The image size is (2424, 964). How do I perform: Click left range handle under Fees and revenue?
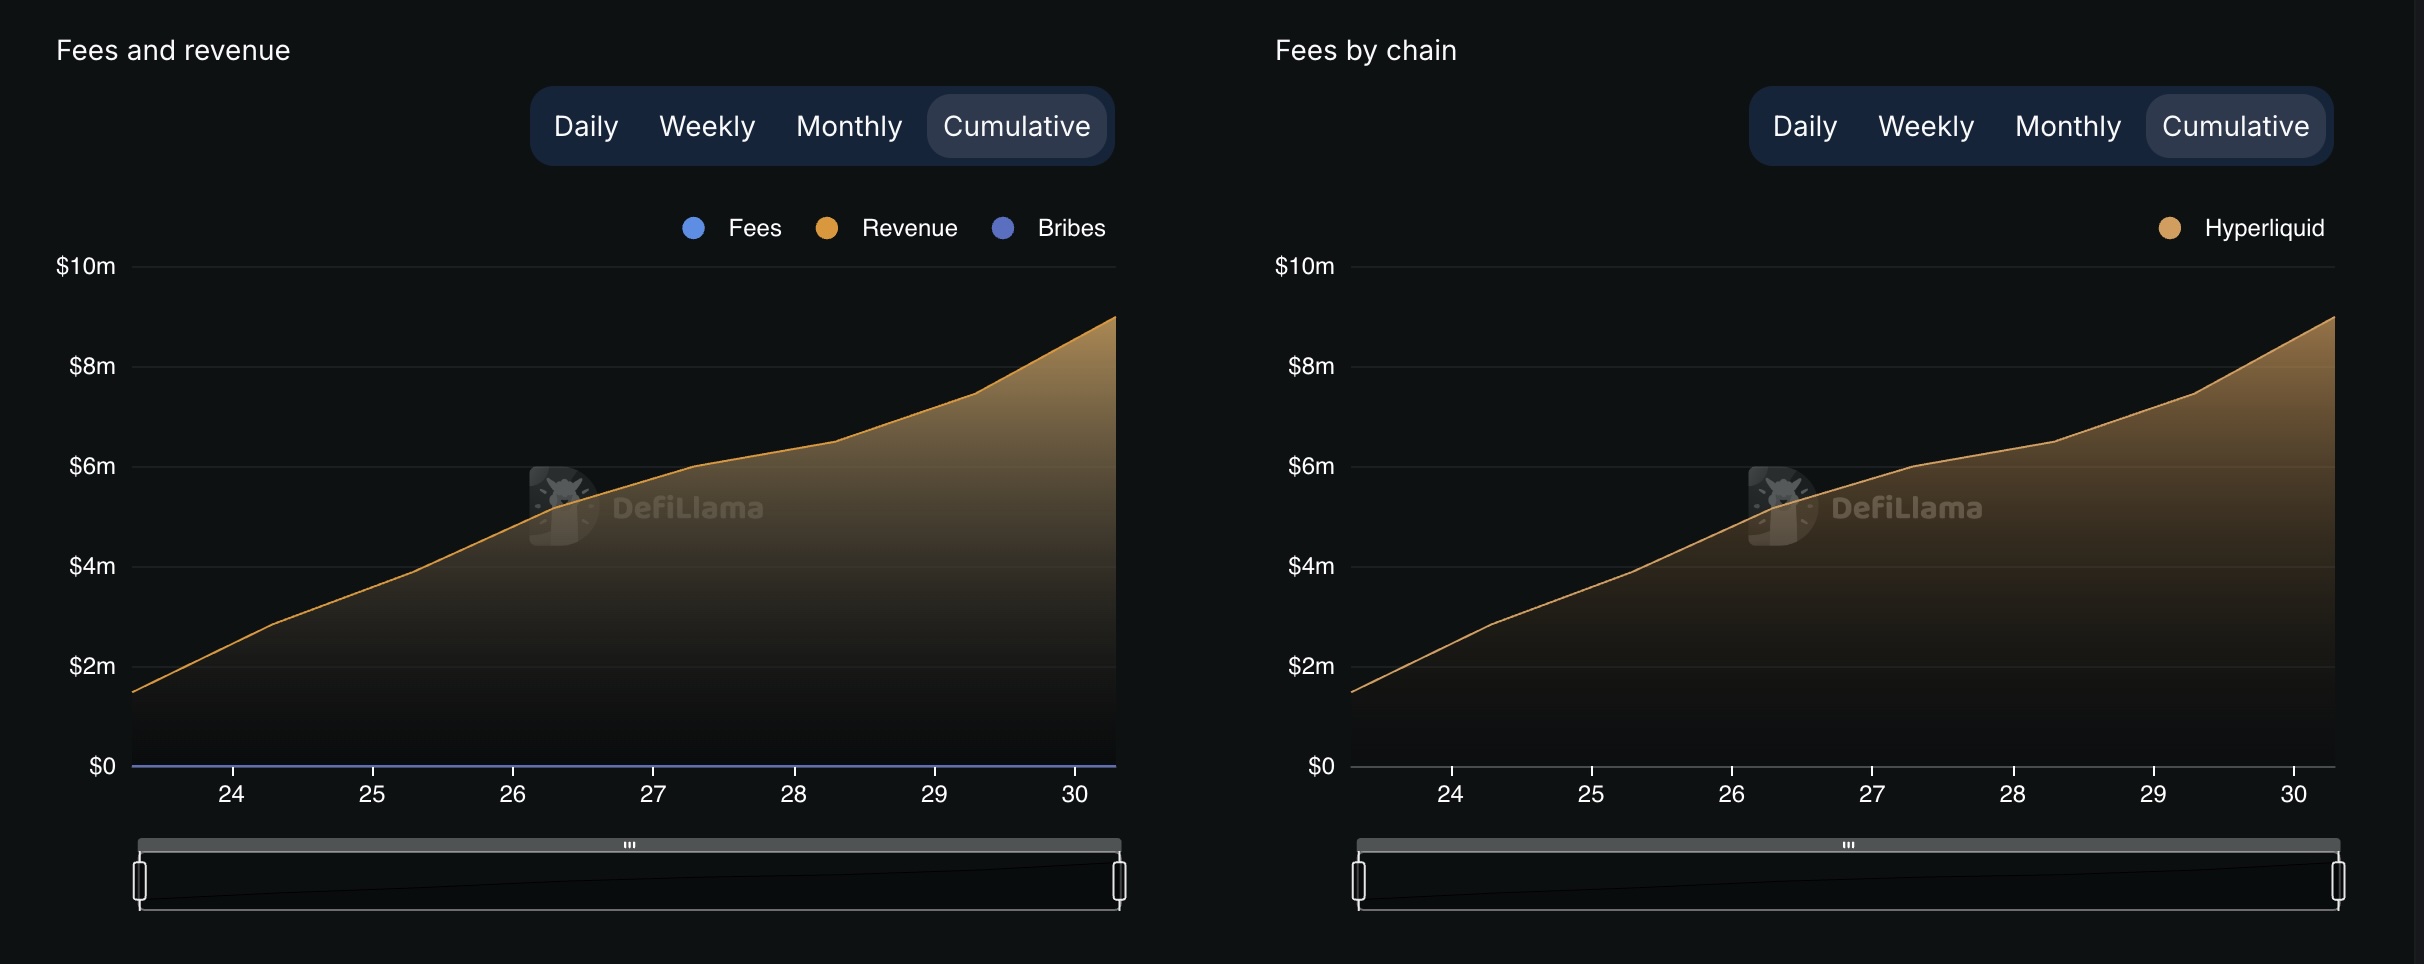[140, 881]
